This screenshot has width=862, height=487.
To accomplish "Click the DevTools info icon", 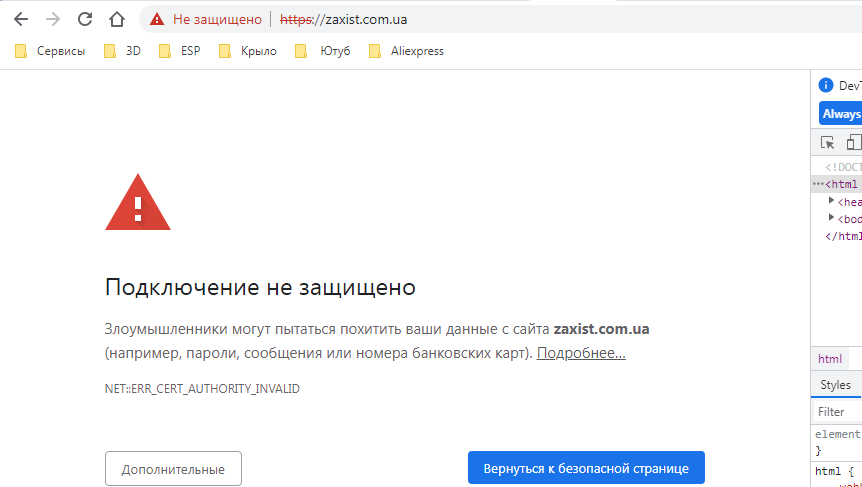I will pyautogui.click(x=826, y=86).
